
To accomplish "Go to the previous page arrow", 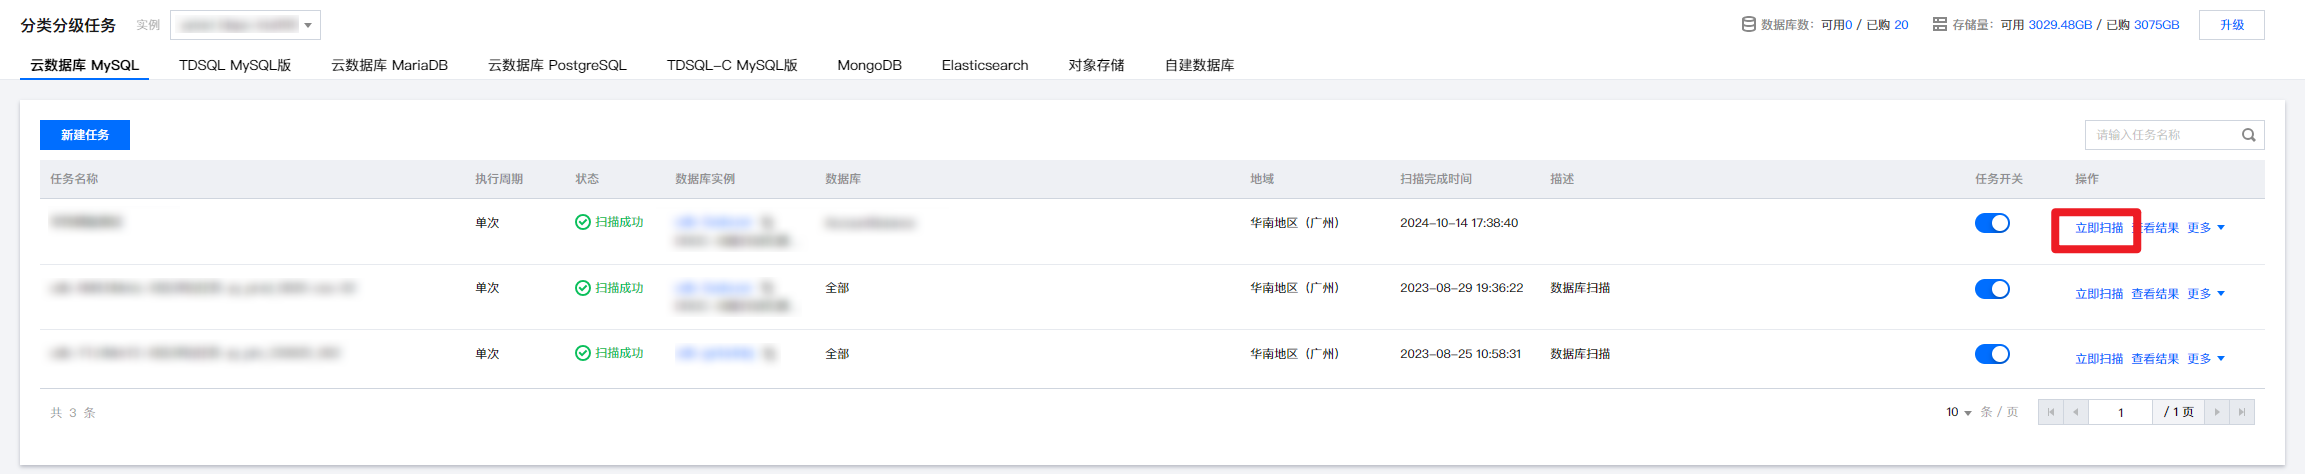I will tap(2076, 412).
